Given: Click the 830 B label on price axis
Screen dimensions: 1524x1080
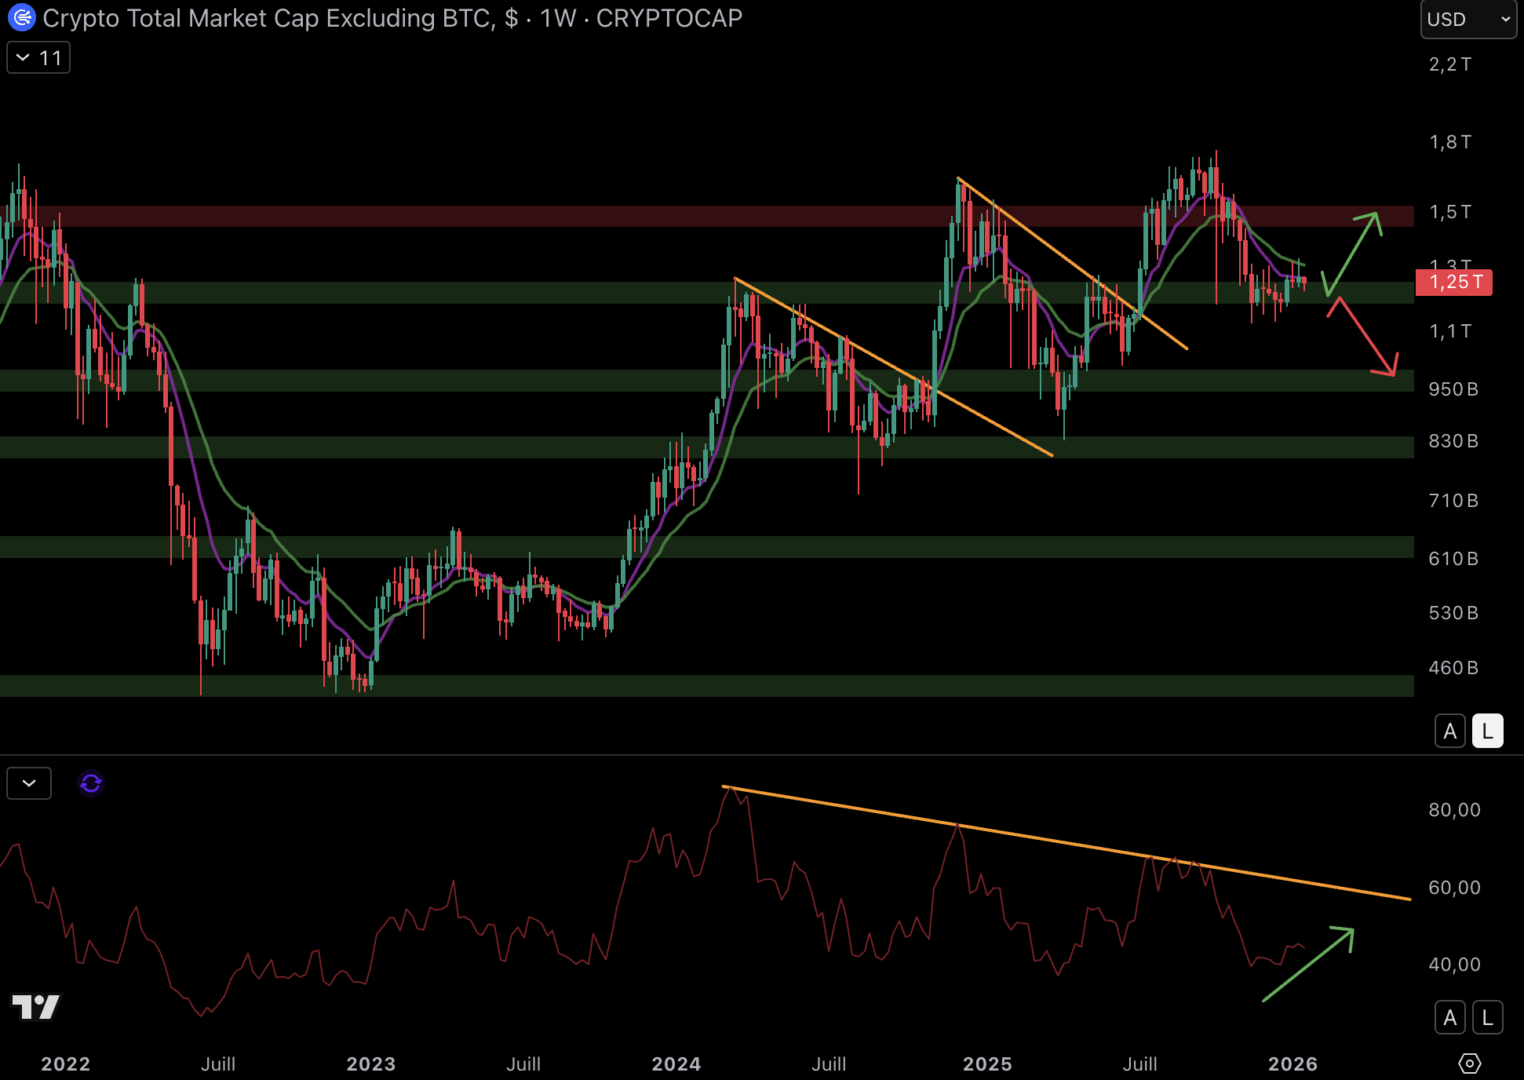Looking at the screenshot, I should click(1452, 441).
